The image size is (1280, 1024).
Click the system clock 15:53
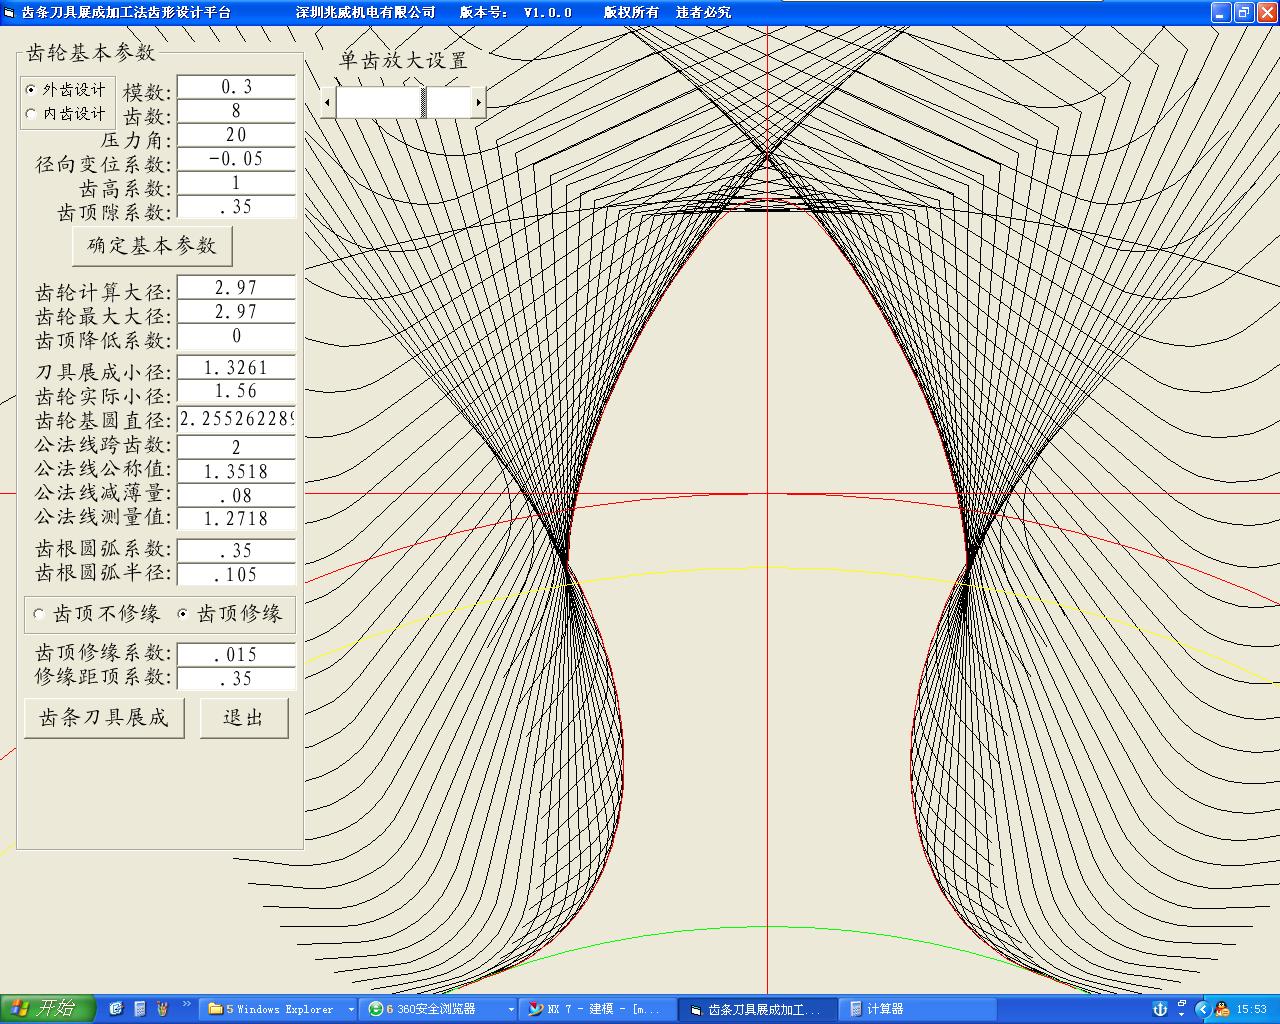pos(1252,1009)
